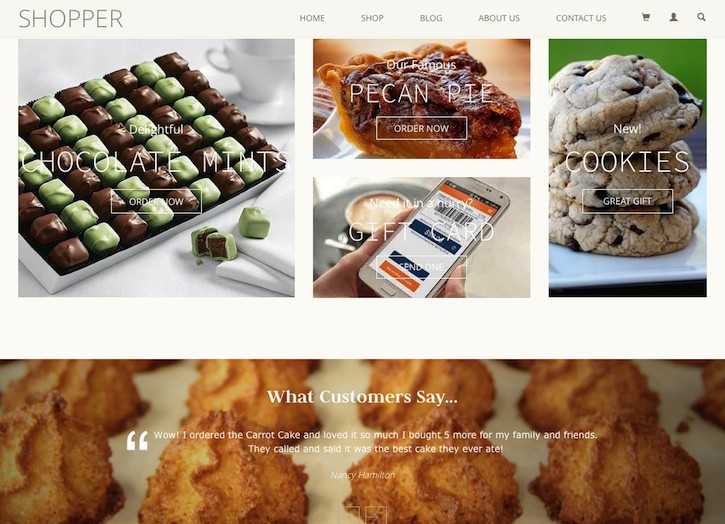Click ORDER NOW on Pecan Pie
Screen dimensions: 725x524
421,129
